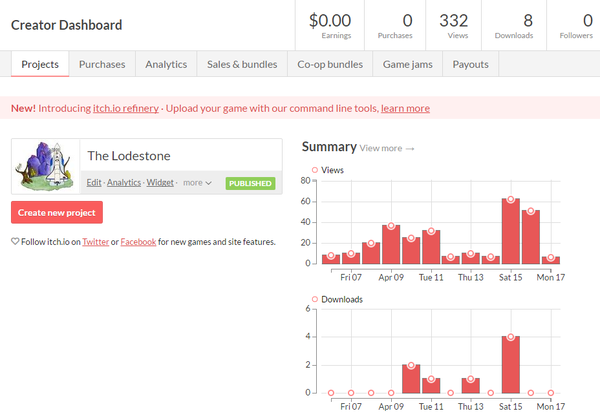Click the Sat 15 views bar
Image resolution: width=600 pixels, height=420 pixels.
click(x=511, y=231)
